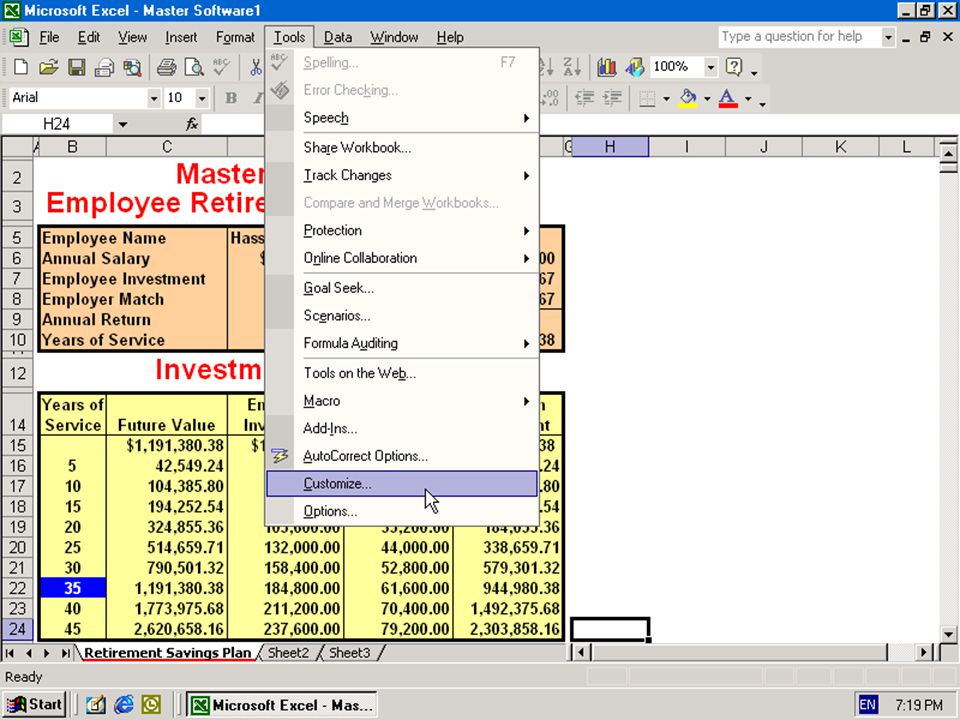This screenshot has width=960, height=720.
Task: Select row 22 header
Action: pos(17,588)
